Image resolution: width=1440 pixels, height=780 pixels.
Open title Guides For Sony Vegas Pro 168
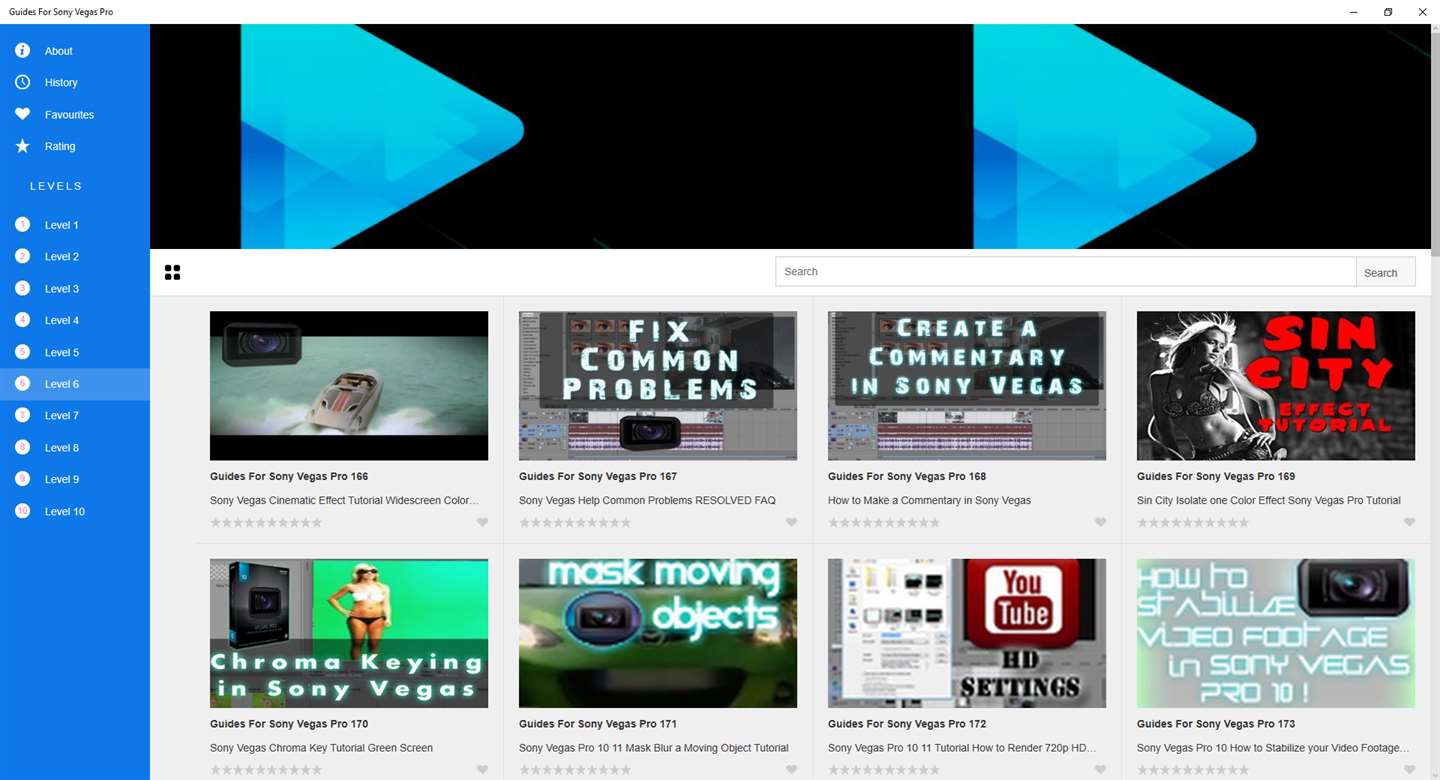[907, 476]
